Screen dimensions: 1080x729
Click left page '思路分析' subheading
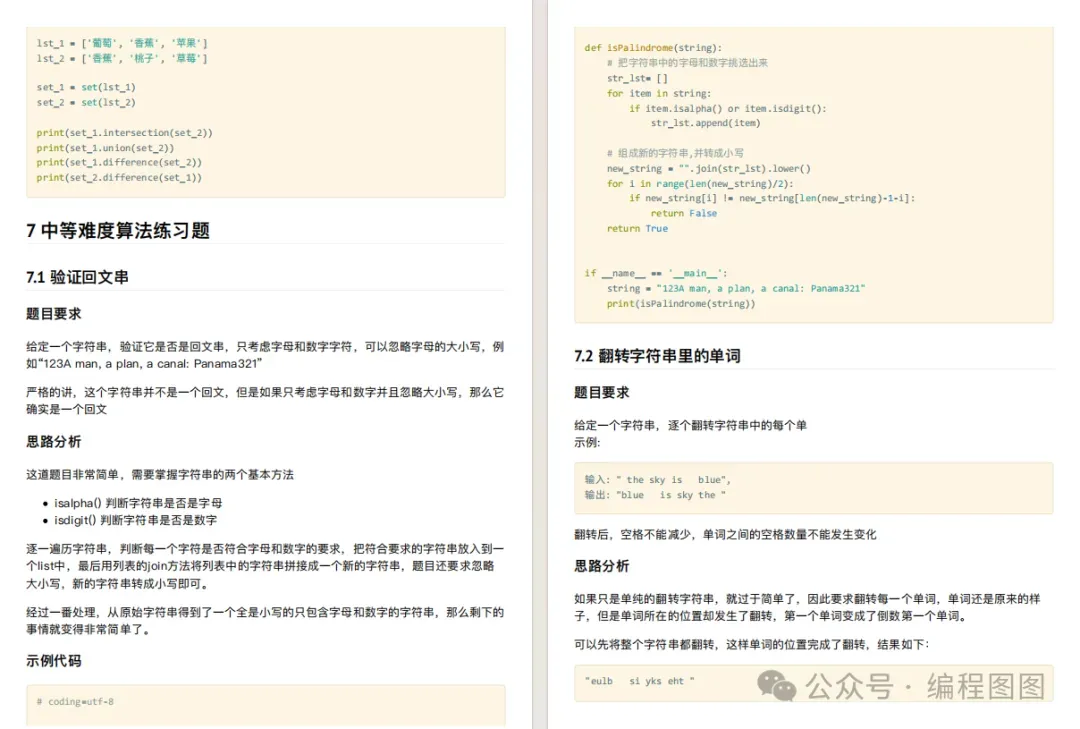[x=54, y=442]
